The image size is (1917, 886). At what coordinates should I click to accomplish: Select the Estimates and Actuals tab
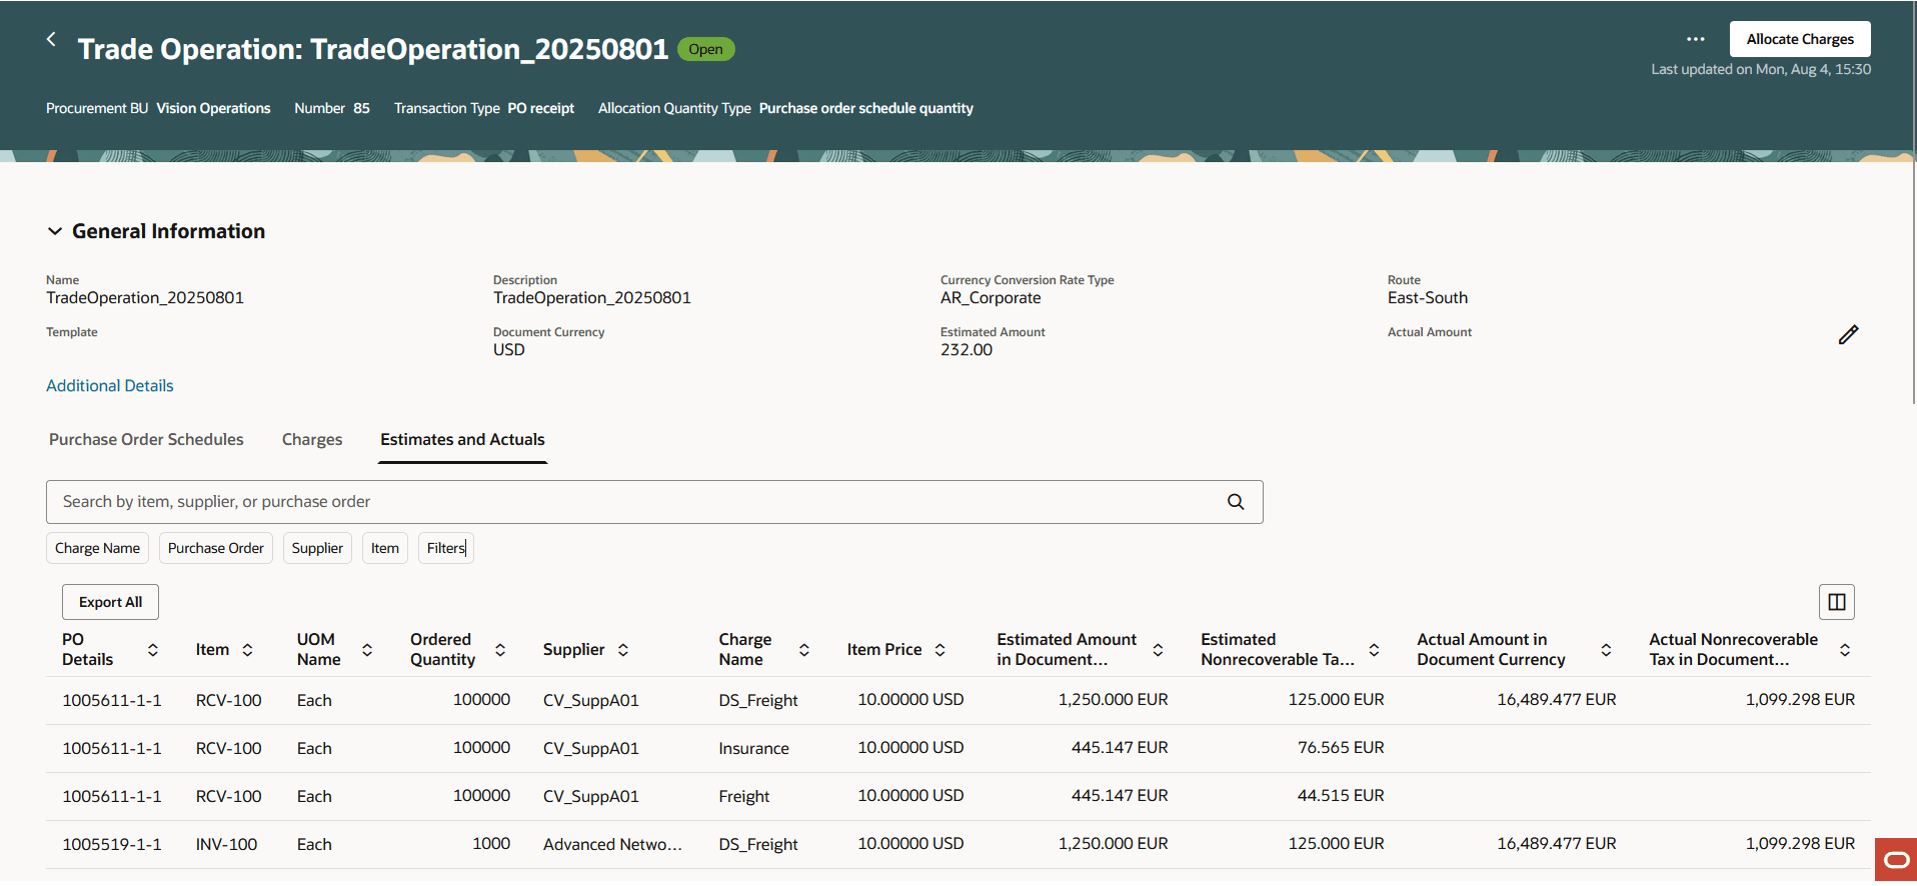coord(463,439)
